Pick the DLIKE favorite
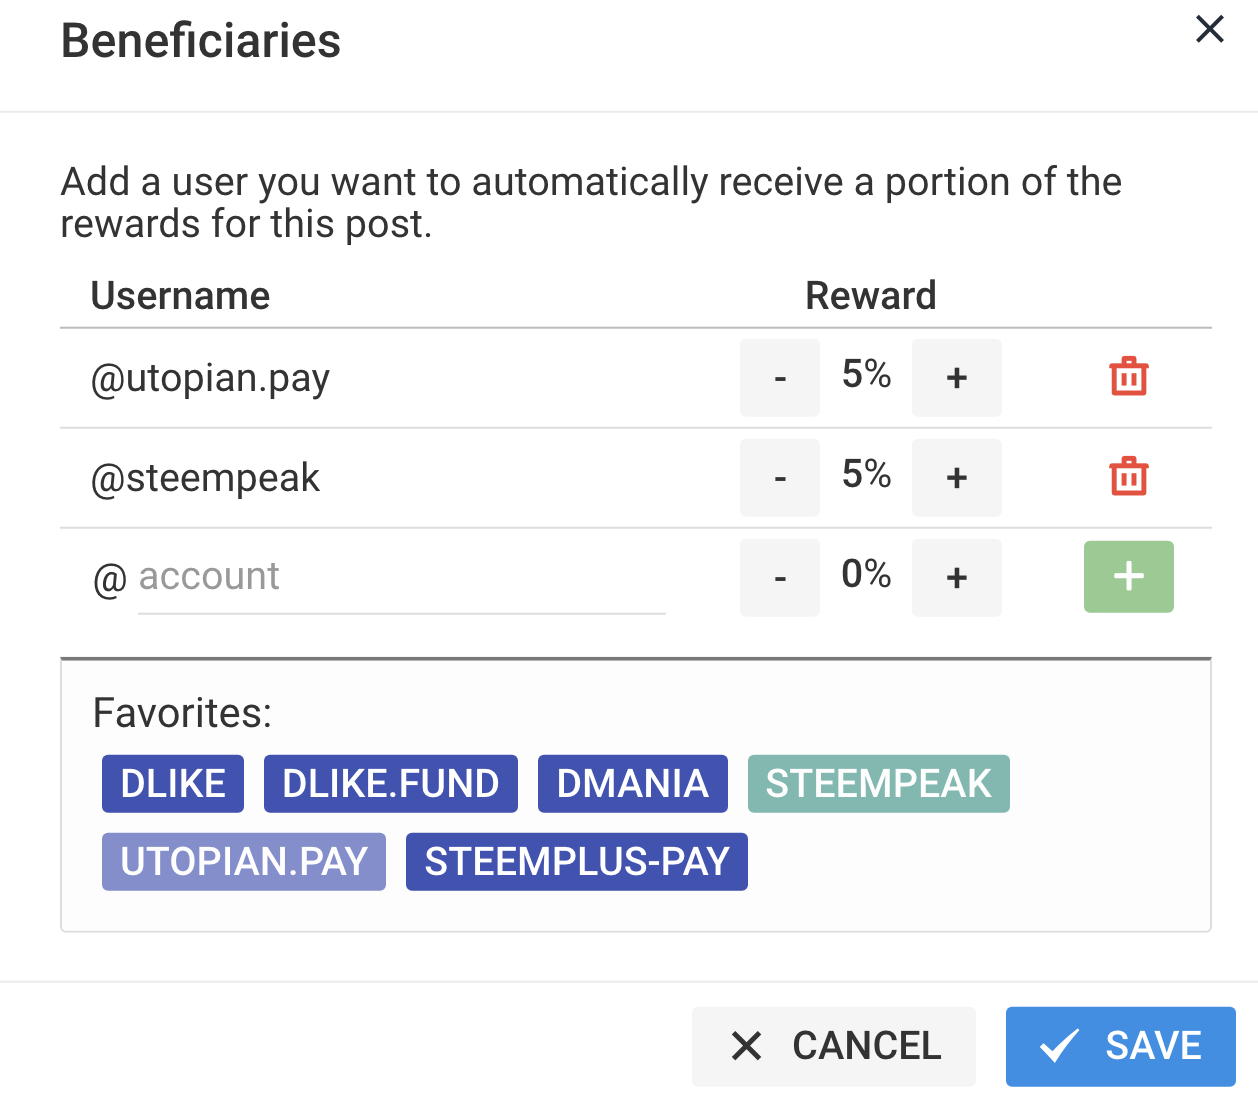 [173, 783]
